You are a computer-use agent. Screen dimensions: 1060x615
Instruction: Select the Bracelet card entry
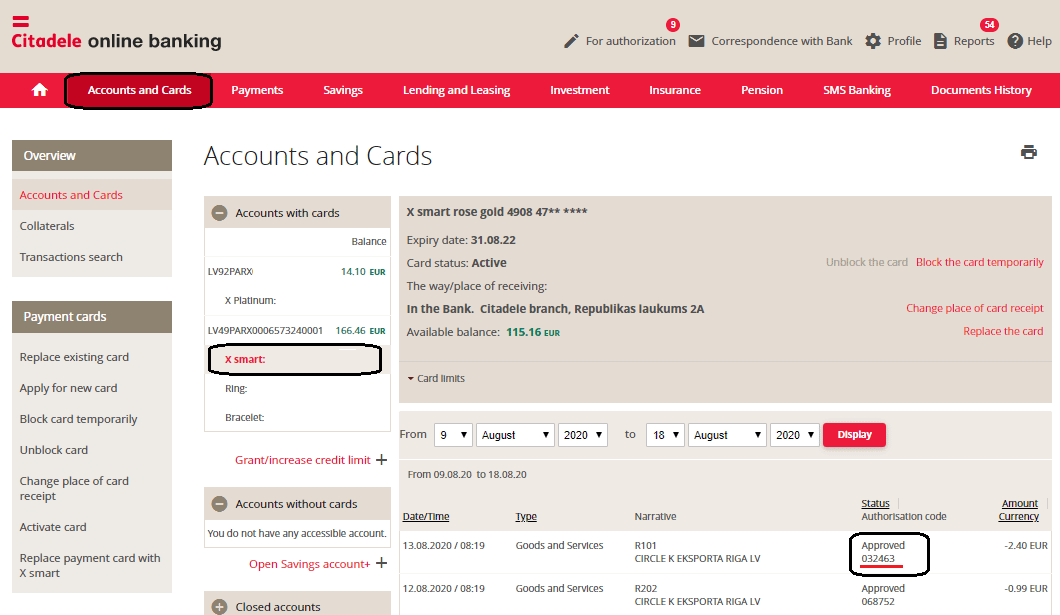(244, 418)
